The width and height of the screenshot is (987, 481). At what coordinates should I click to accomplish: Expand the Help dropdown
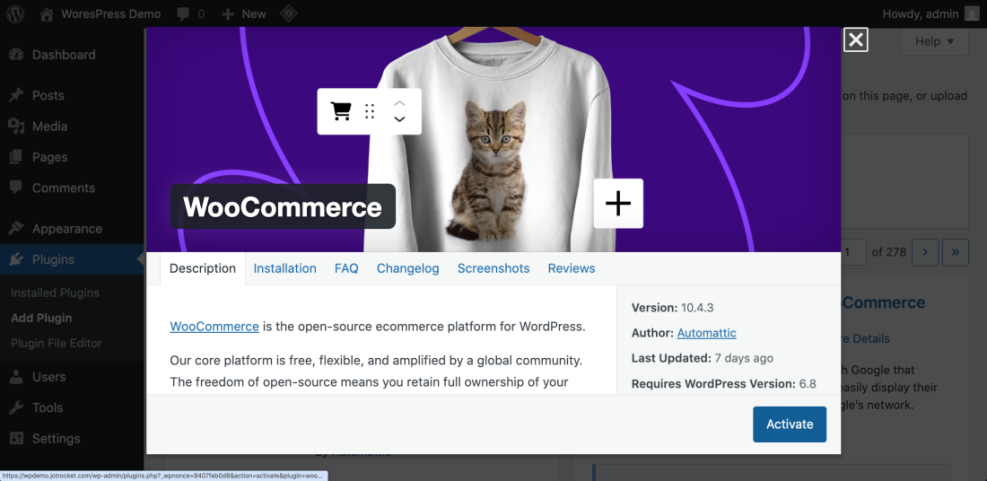click(x=934, y=42)
